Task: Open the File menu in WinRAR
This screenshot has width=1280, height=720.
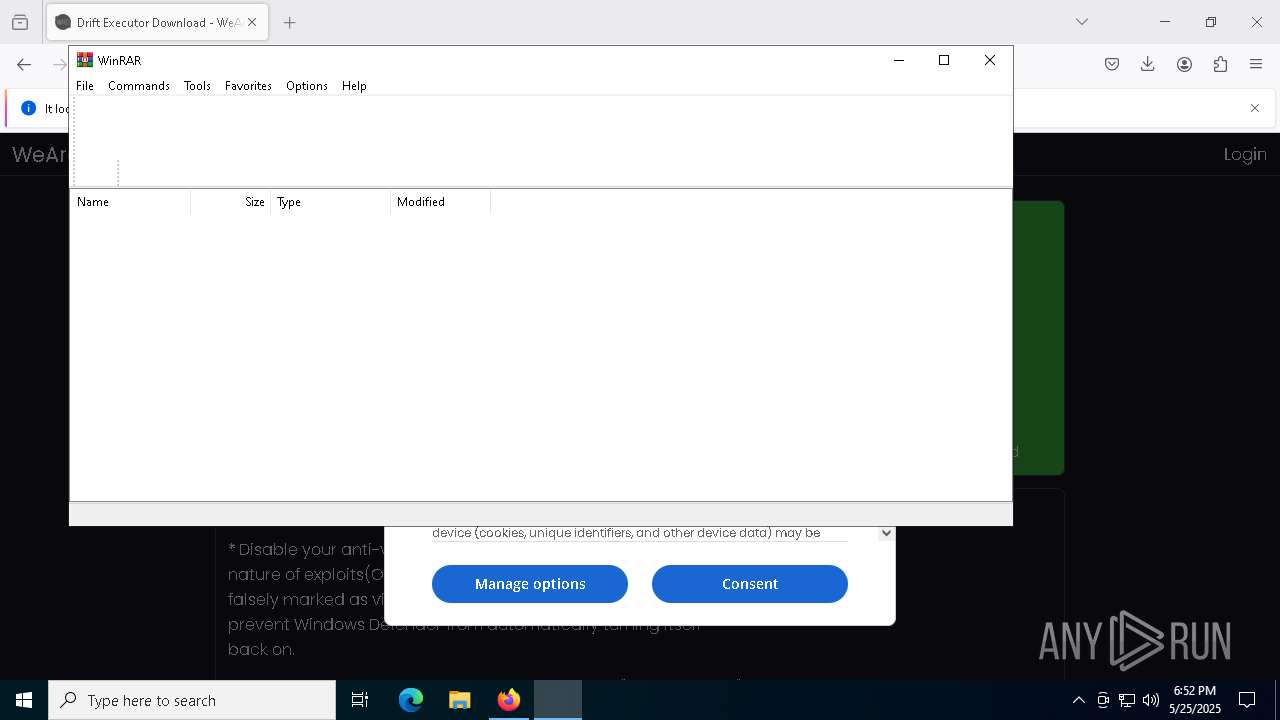Action: pos(85,86)
